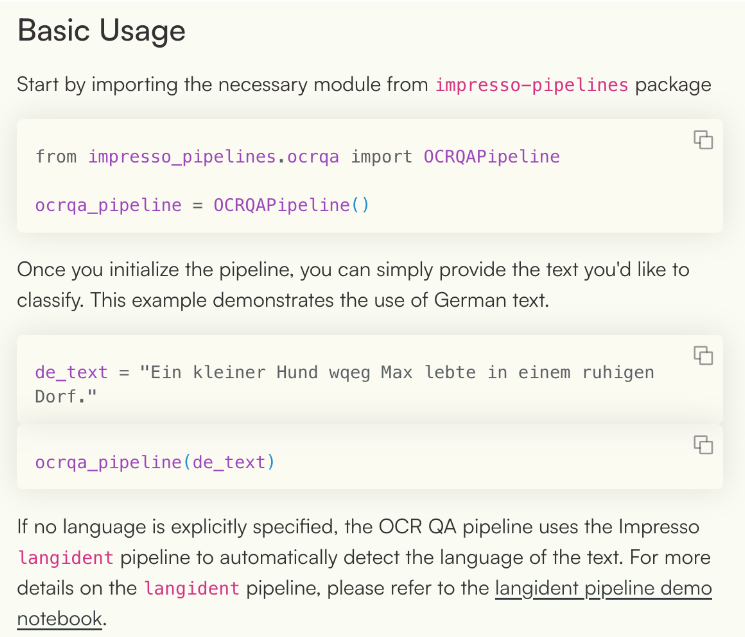Screen dimensions: 745x637
Task: Click "de_text" argument inside ocrqa_pipeline call
Action: (229, 462)
